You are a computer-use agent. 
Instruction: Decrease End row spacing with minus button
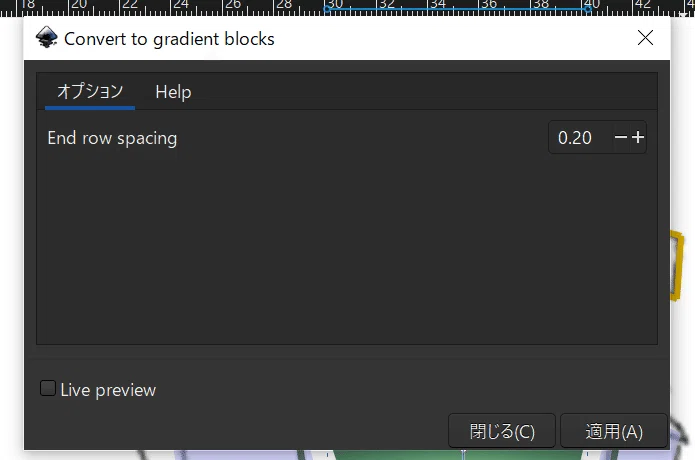pos(621,137)
